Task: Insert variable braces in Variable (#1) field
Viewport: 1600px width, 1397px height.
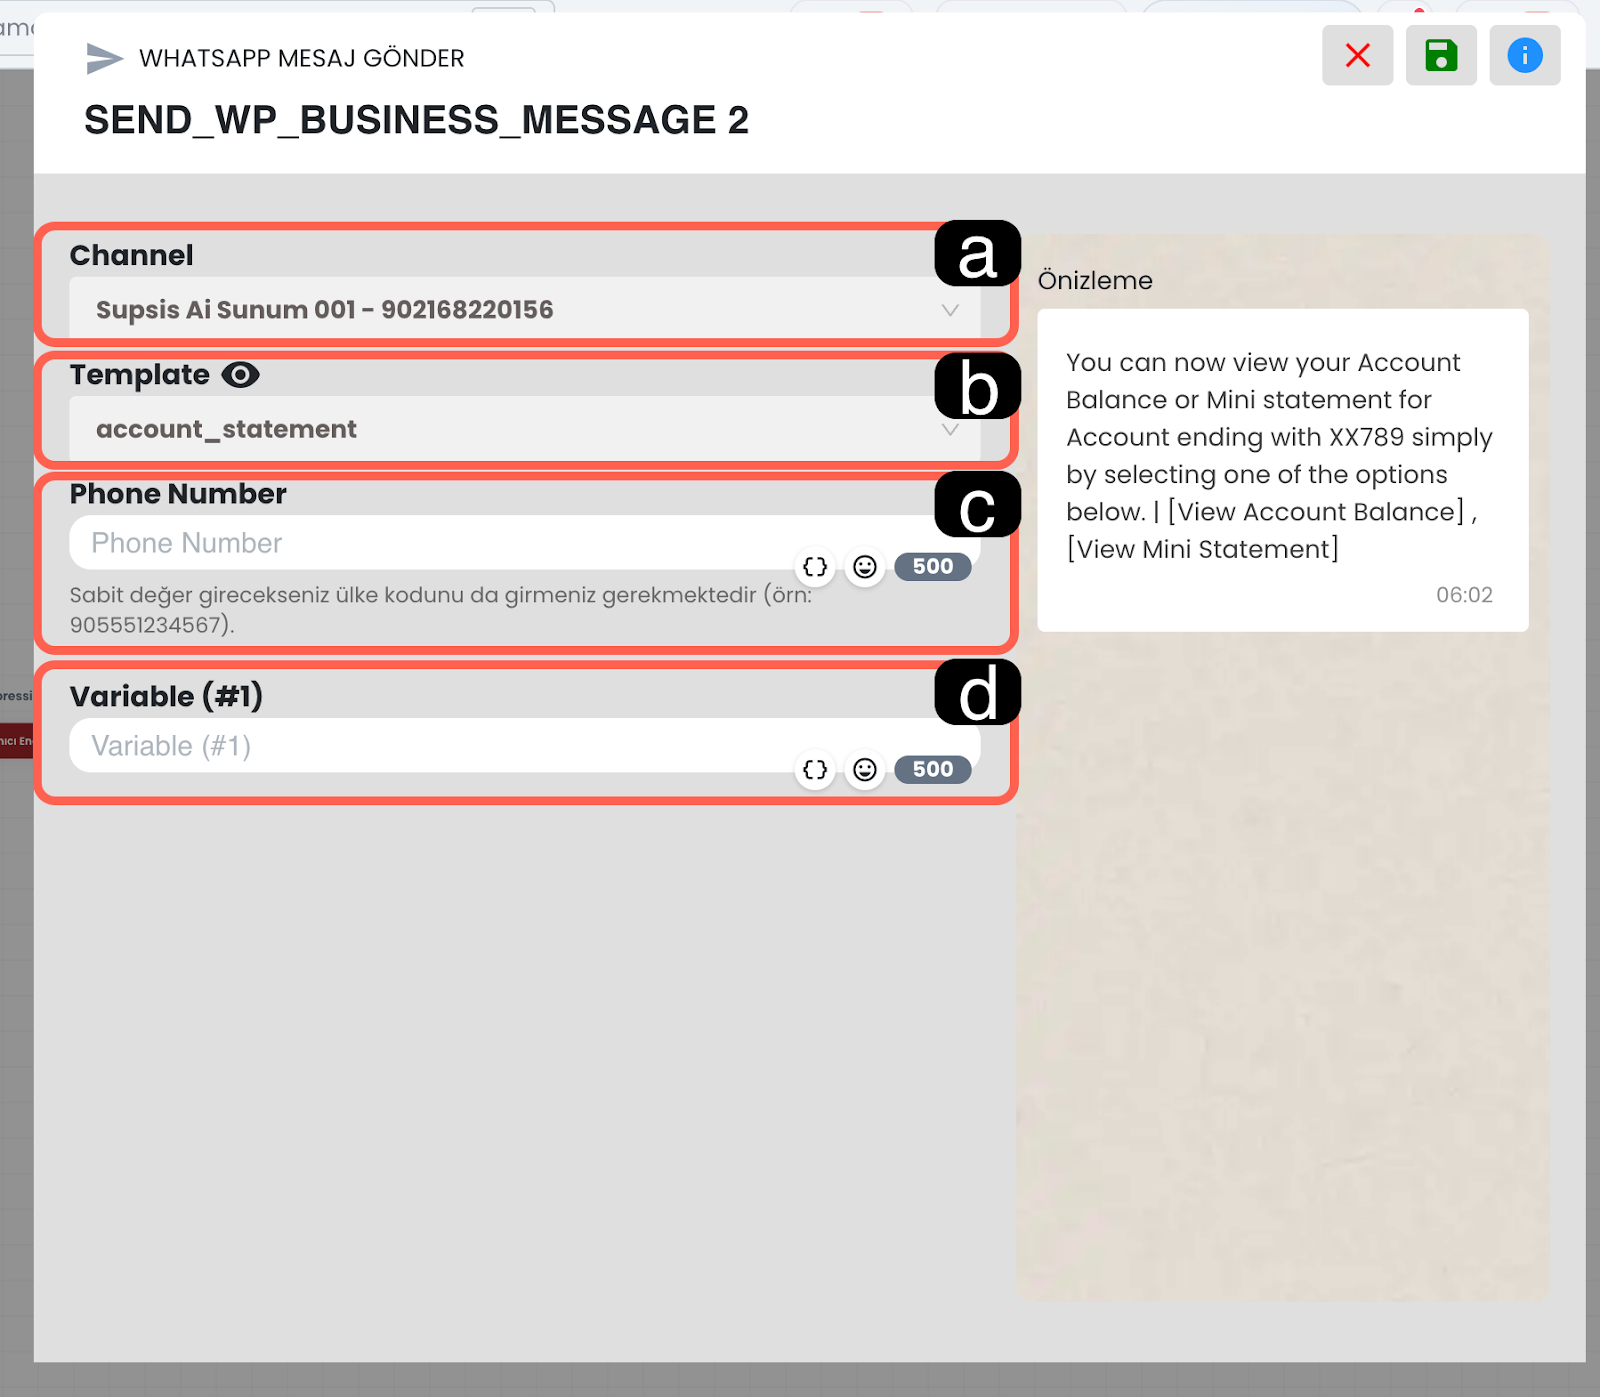Action: tap(815, 770)
